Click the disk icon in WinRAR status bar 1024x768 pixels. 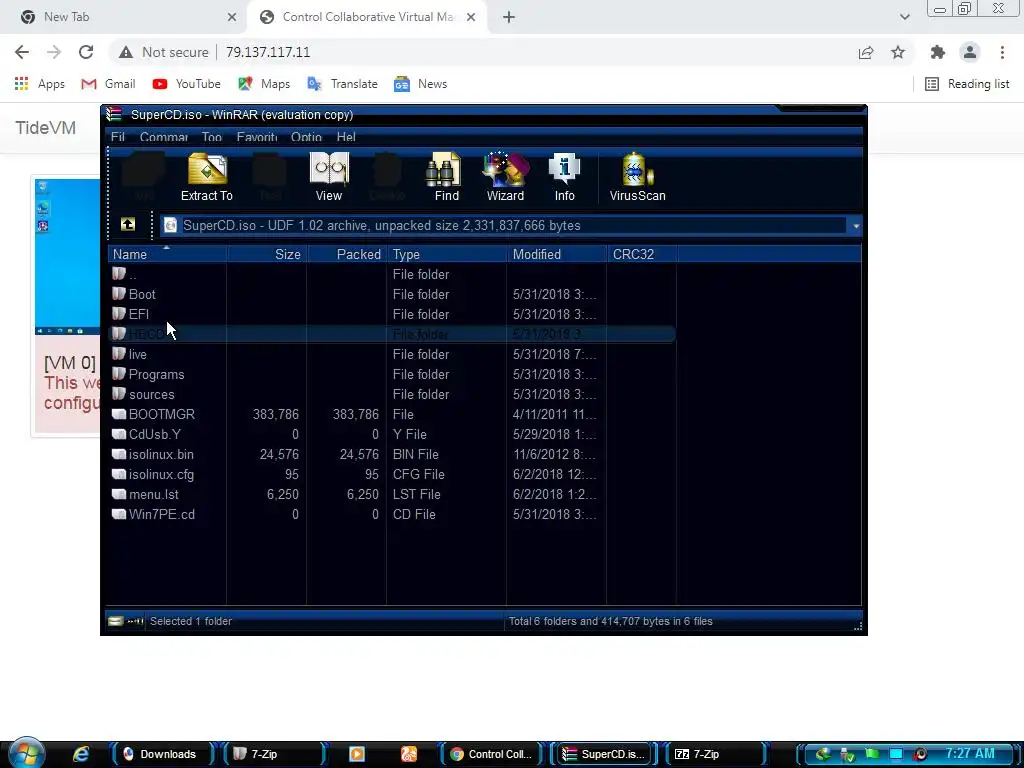coord(115,621)
